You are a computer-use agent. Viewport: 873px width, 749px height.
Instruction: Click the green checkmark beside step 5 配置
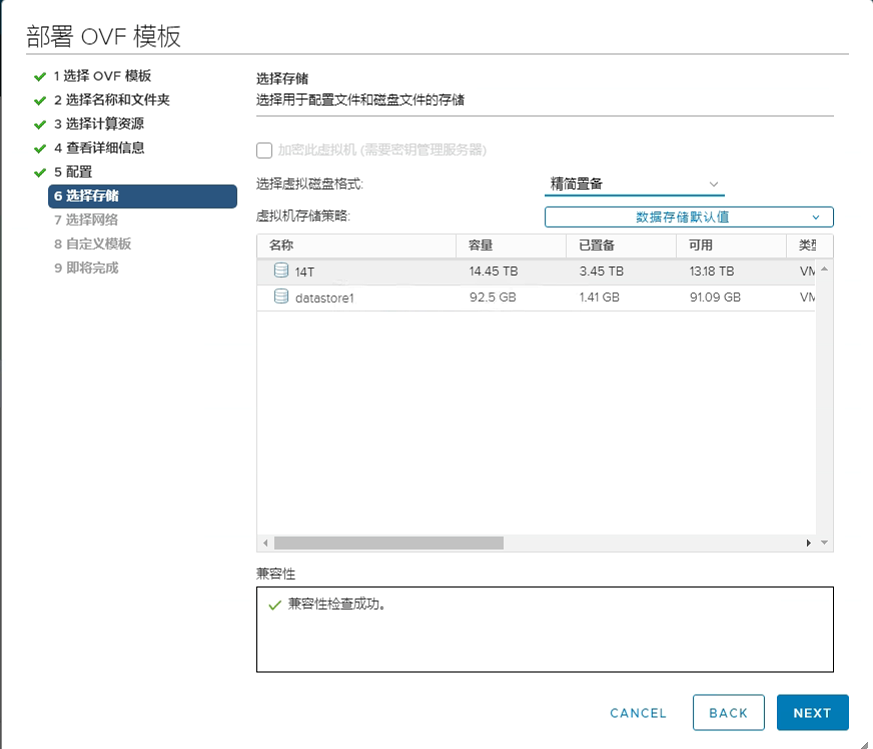coord(40,172)
